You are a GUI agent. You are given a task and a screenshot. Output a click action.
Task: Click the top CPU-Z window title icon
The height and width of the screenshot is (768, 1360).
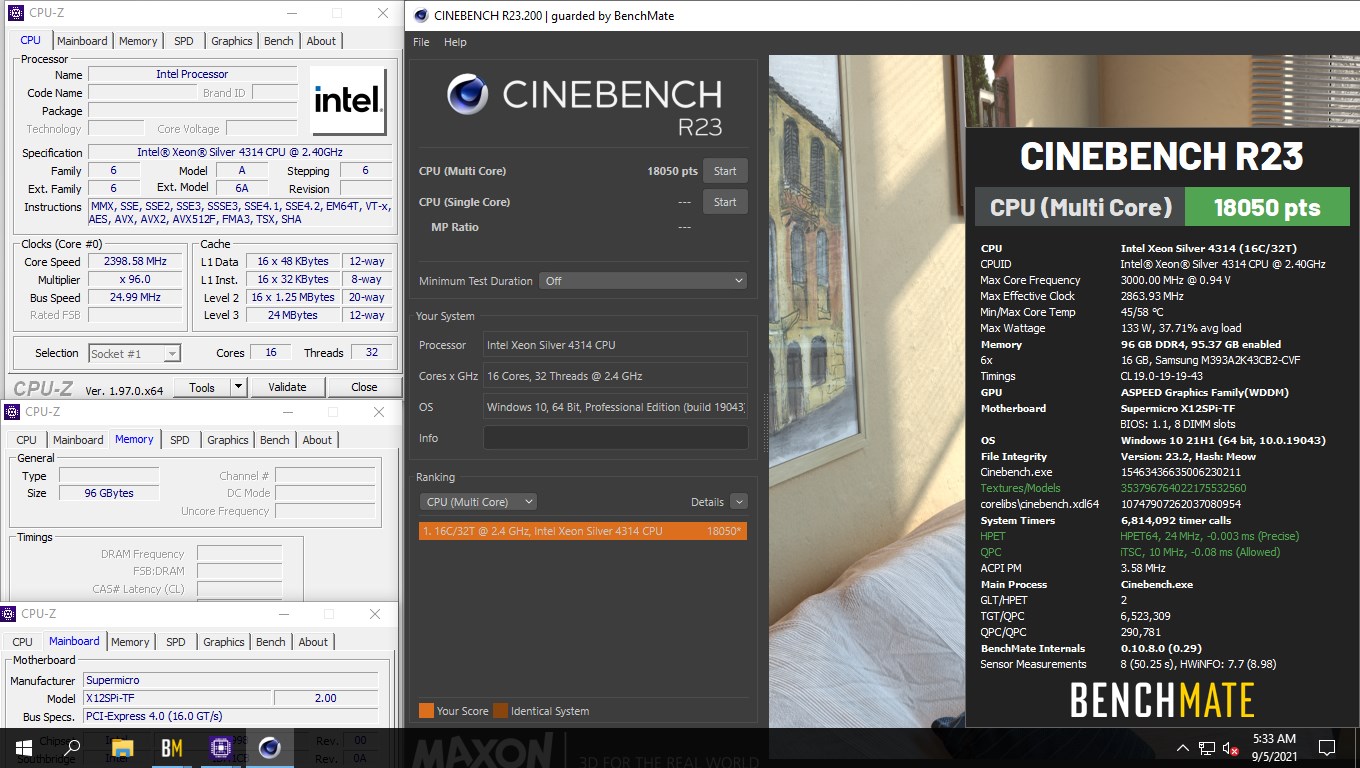click(x=14, y=13)
